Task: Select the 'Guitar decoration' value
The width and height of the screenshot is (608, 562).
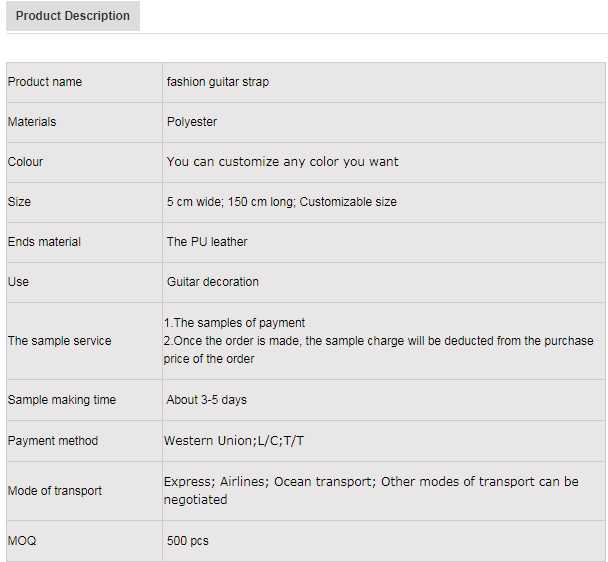Action: click(x=213, y=282)
